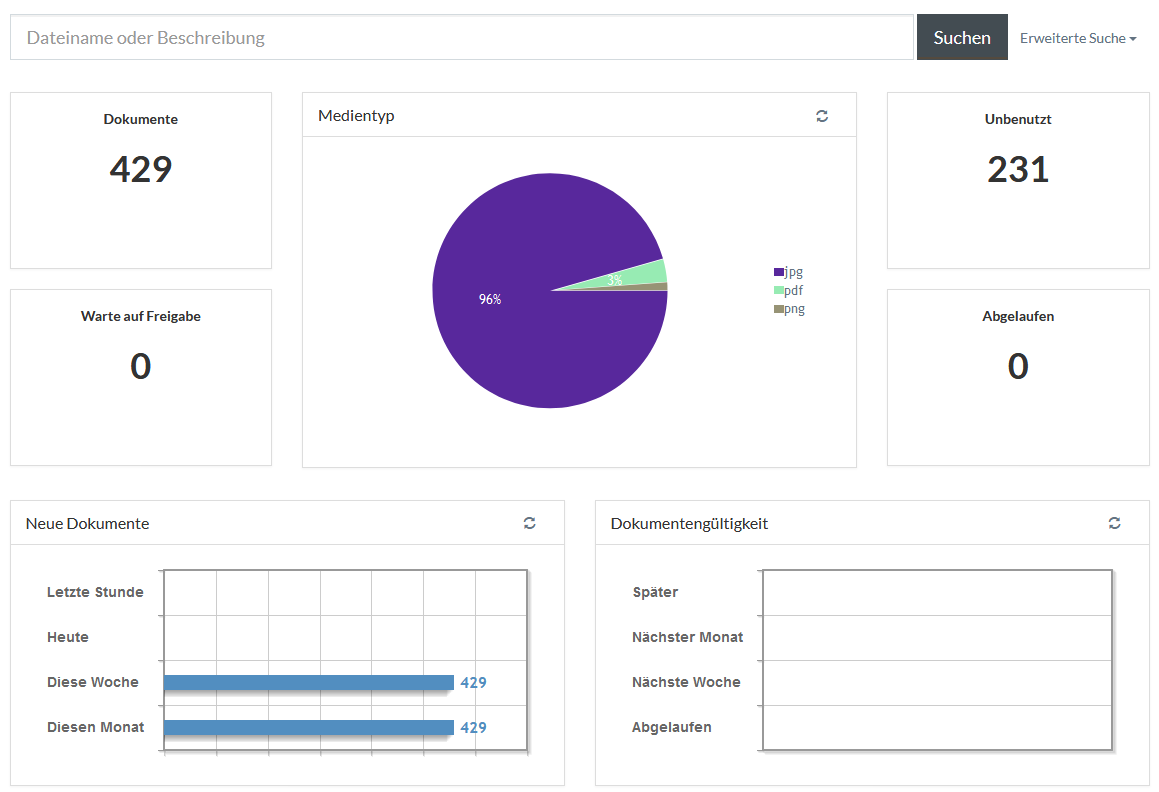Click the Letzte Stunde label
1159x792 pixels.
[95, 592]
